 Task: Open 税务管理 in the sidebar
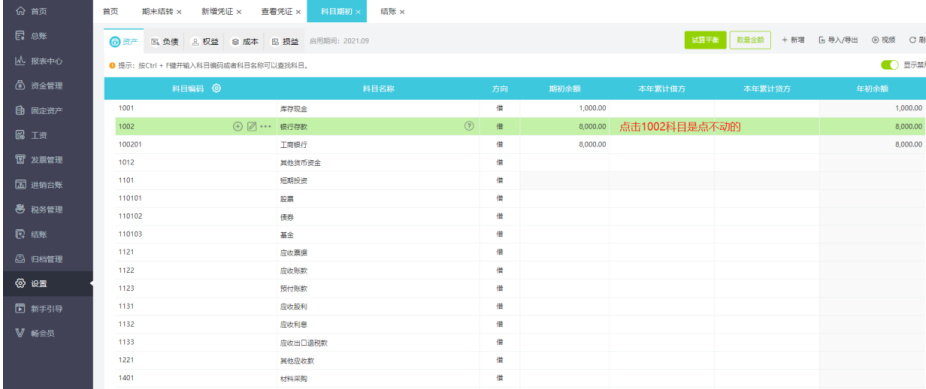tap(47, 210)
